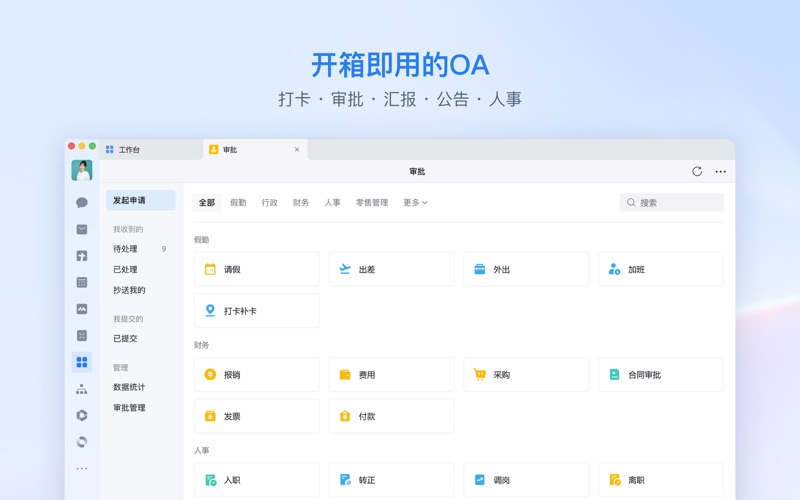This screenshot has height=500, width=800.
Task: Click the 搜索 search field
Action: (672, 203)
